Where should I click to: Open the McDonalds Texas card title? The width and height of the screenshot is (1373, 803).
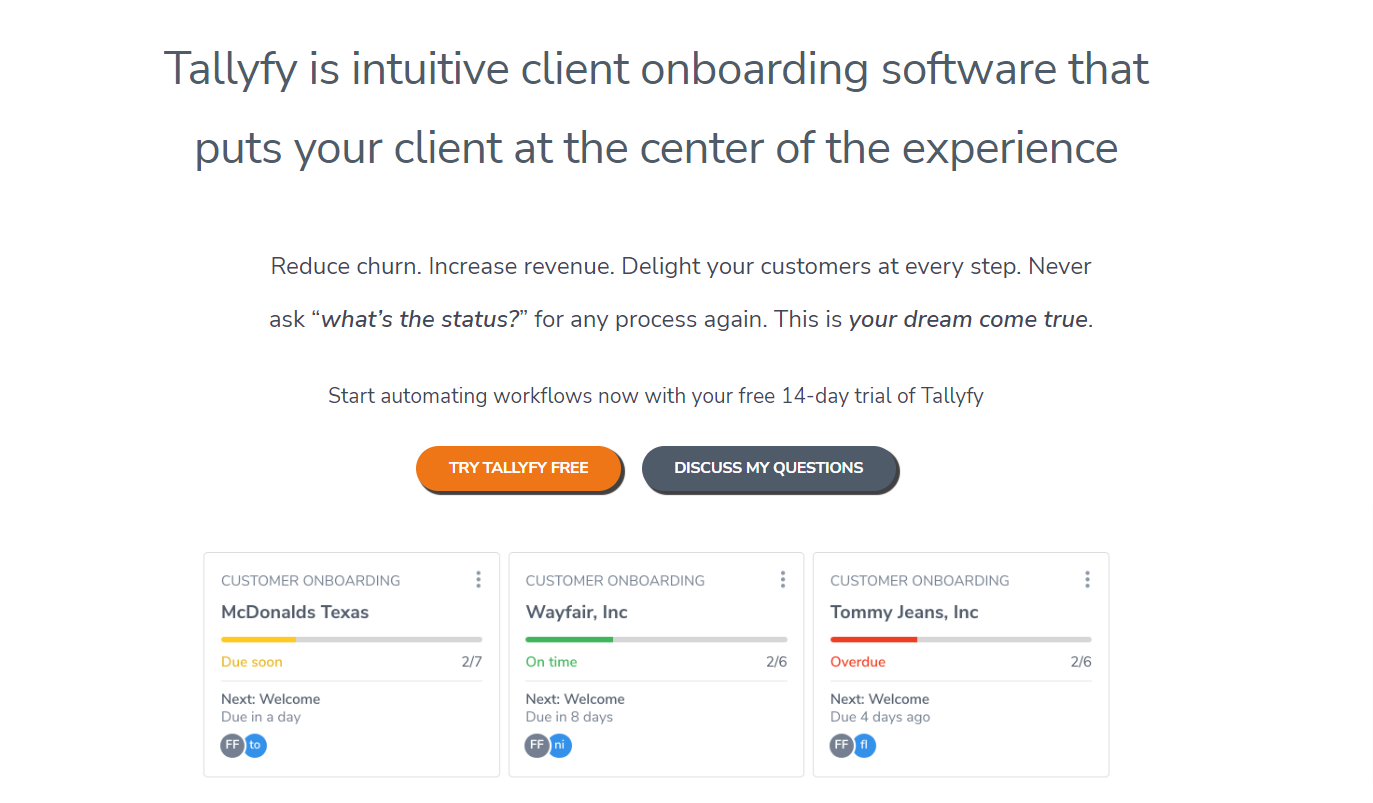(295, 612)
